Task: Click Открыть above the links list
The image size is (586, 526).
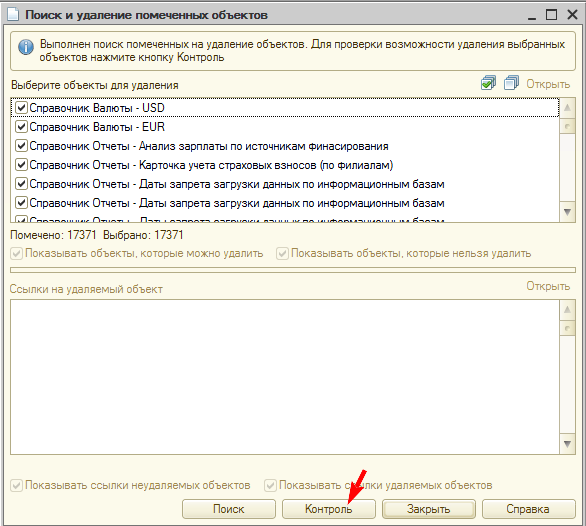Action: click(548, 286)
